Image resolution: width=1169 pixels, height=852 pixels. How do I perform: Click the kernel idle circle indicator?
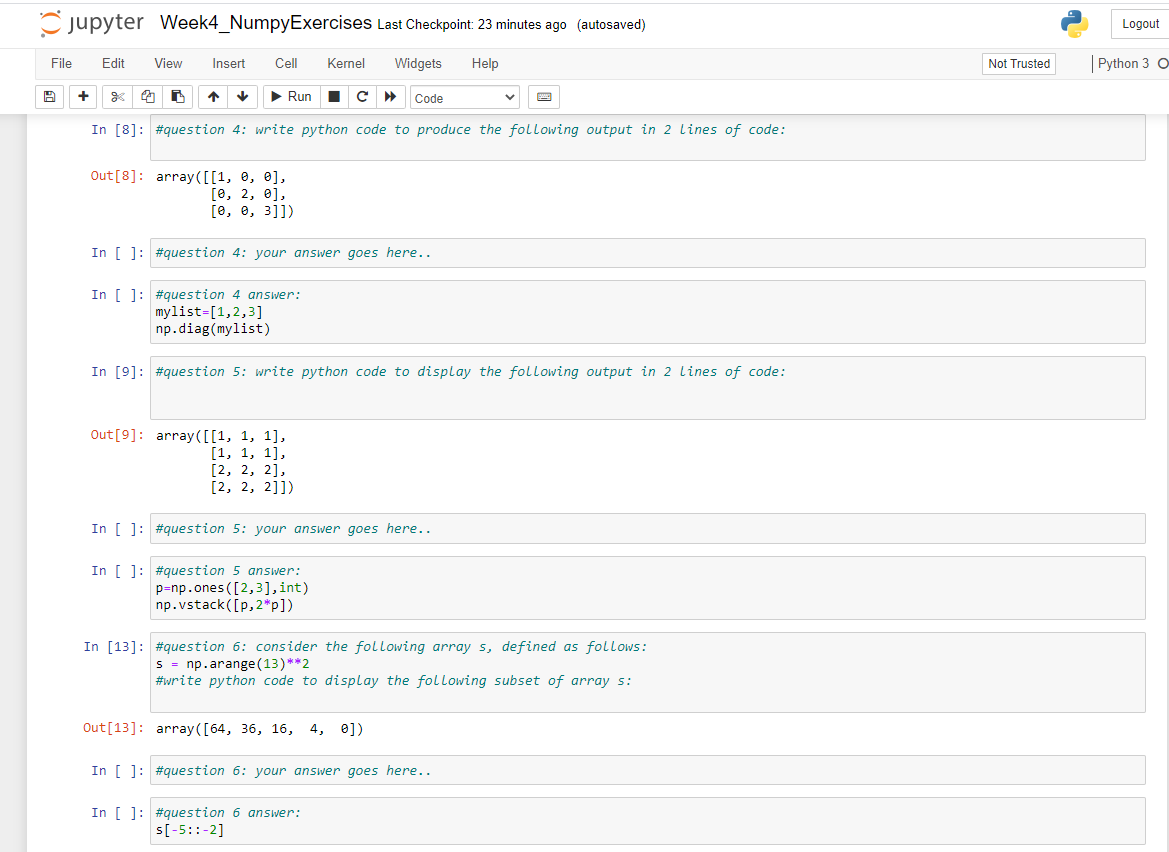(x=1162, y=64)
